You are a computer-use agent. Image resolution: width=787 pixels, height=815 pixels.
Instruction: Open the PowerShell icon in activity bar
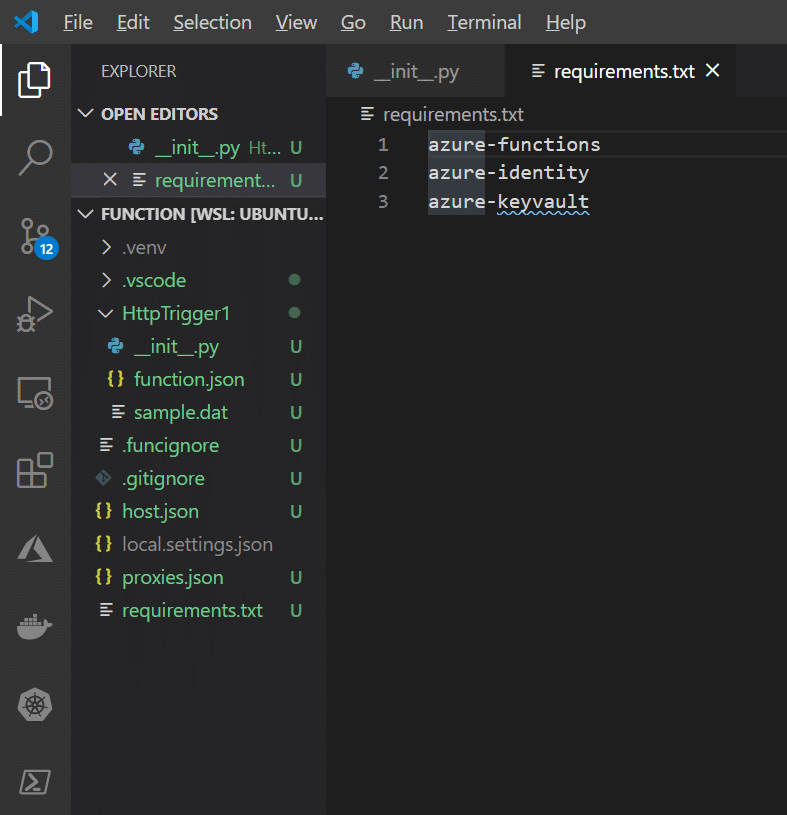35,782
